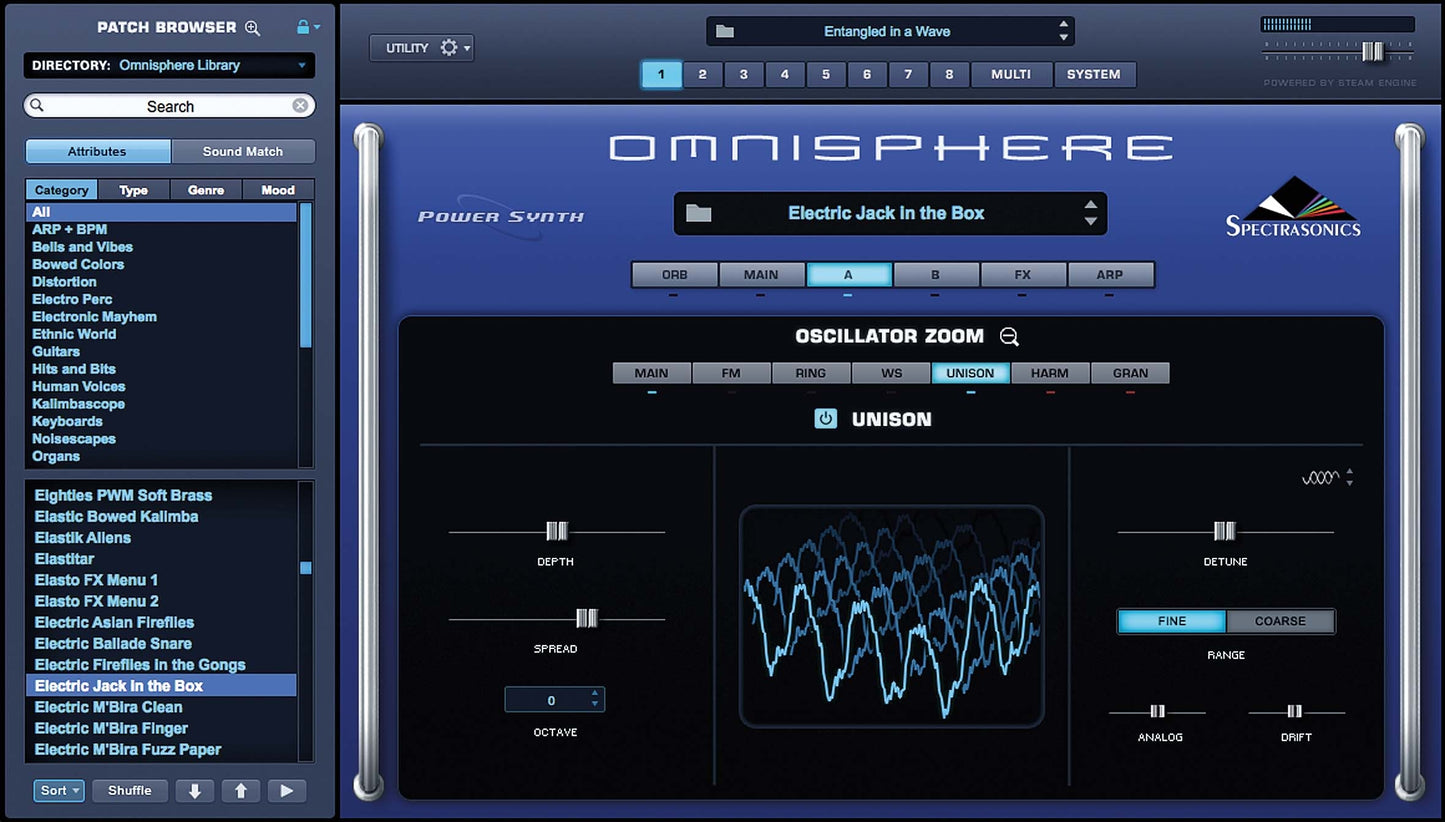Viewport: 1445px width, 822px height.
Task: Click the clear search X icon
Action: (x=300, y=106)
